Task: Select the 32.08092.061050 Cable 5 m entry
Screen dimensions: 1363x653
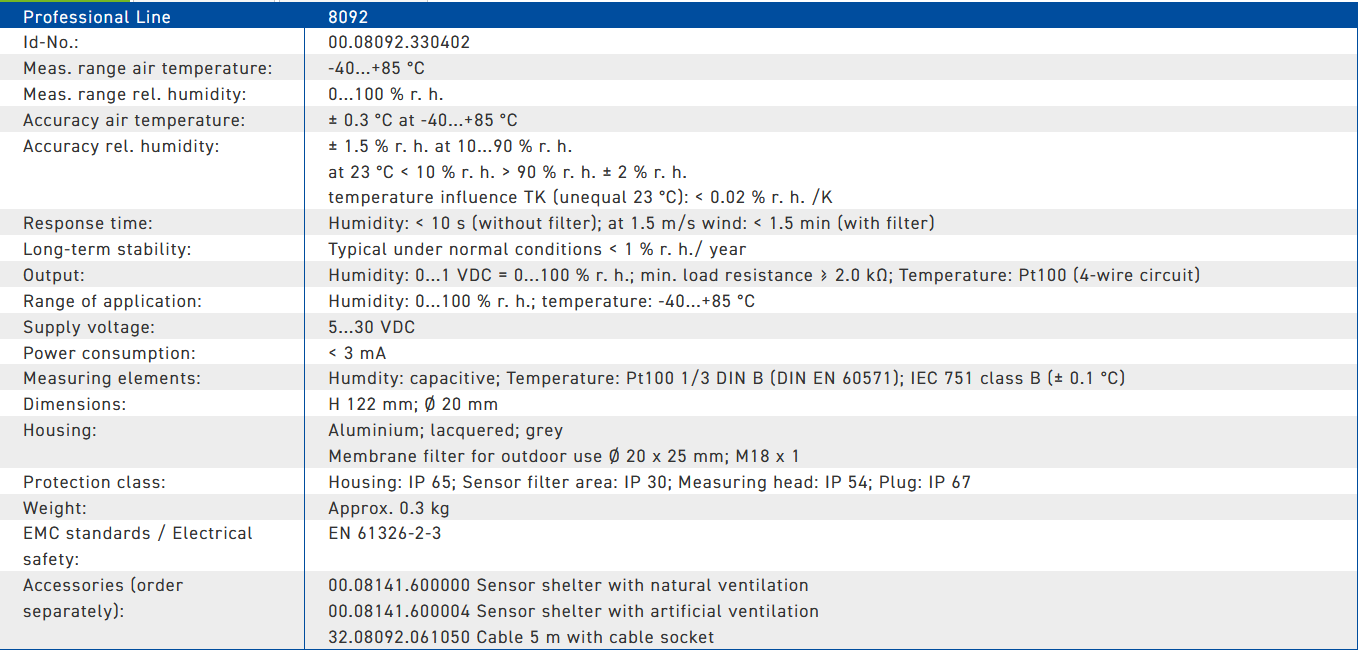Action: point(521,638)
